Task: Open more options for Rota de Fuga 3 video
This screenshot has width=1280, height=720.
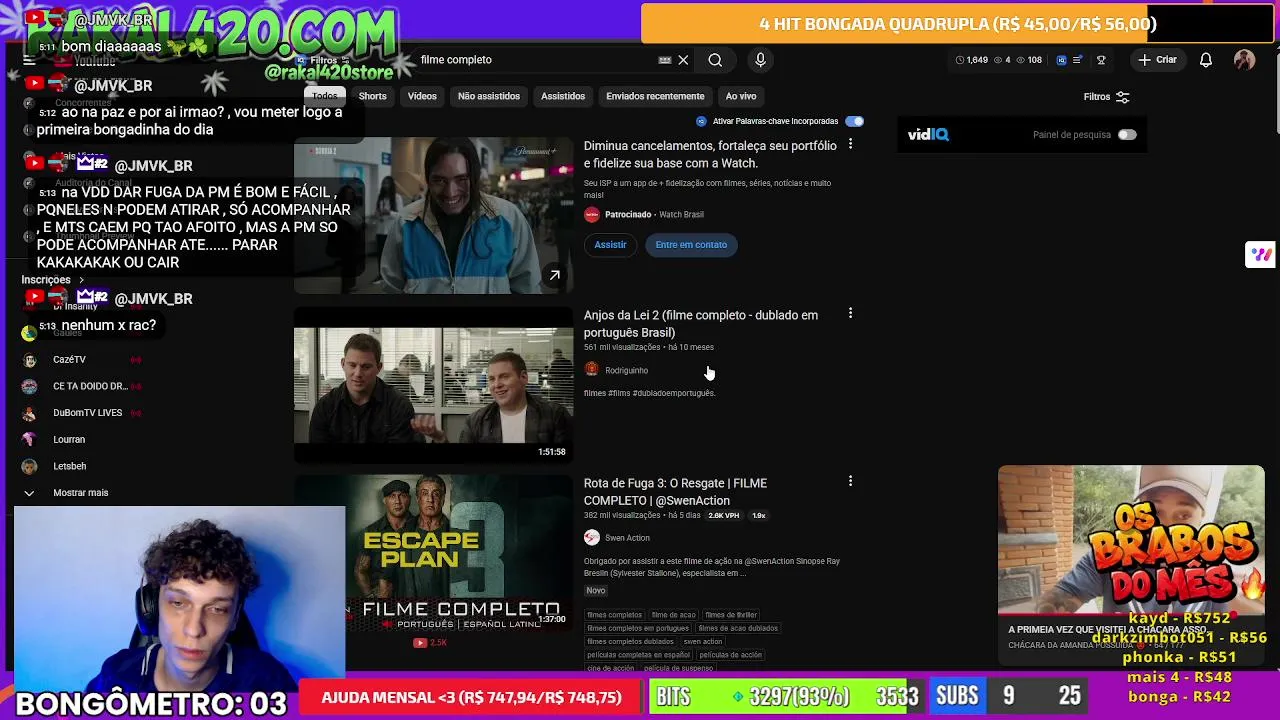Action: (x=850, y=482)
